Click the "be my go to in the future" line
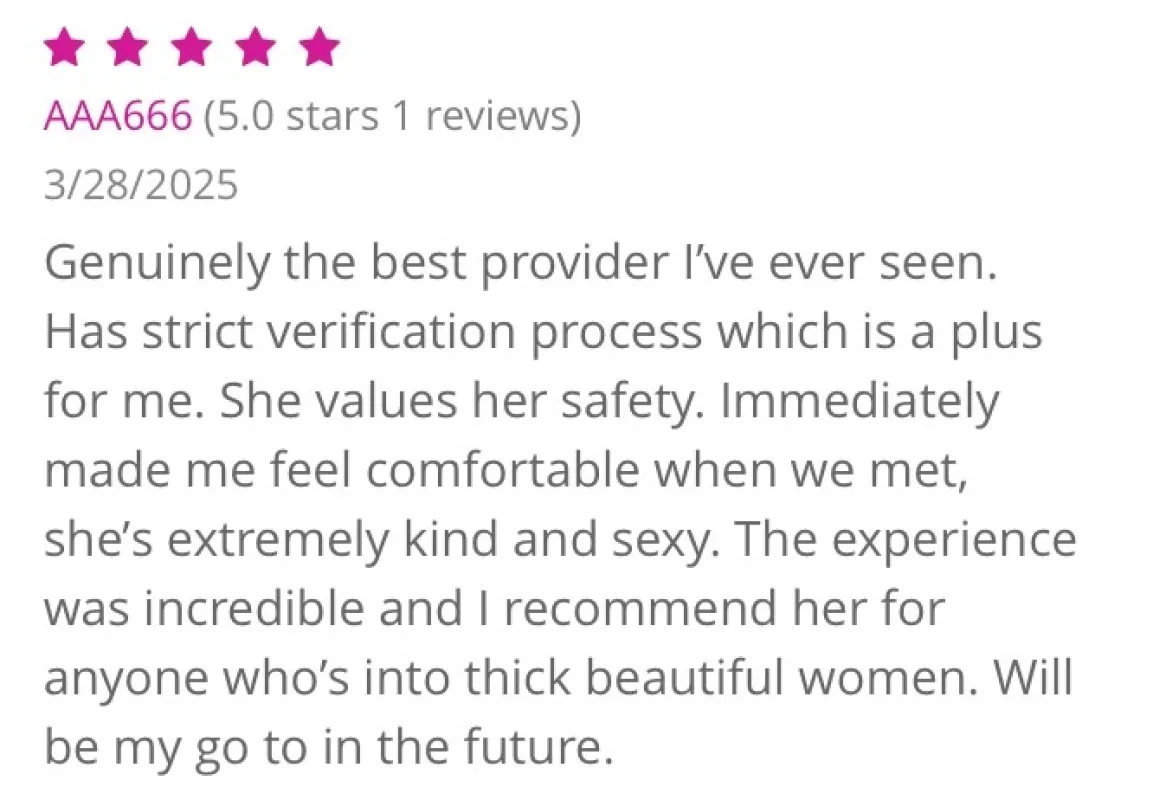1153x800 pixels. click(327, 746)
